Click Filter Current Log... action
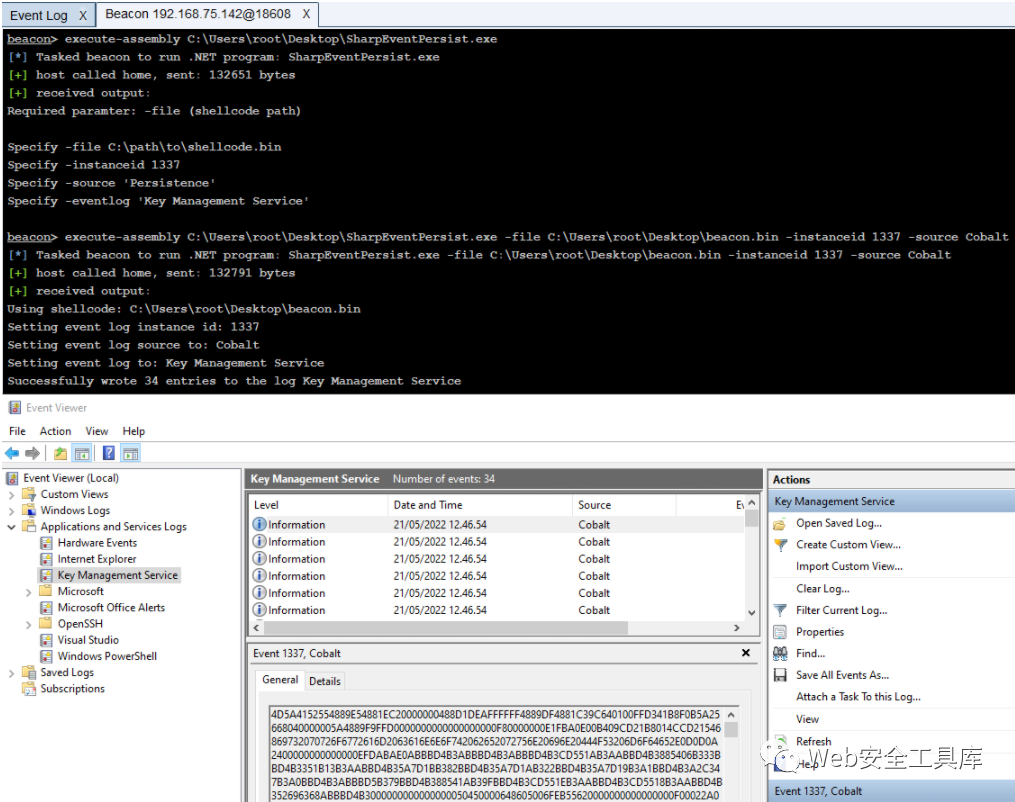Screen dimensions: 1015x802 pyautogui.click(x=842, y=610)
